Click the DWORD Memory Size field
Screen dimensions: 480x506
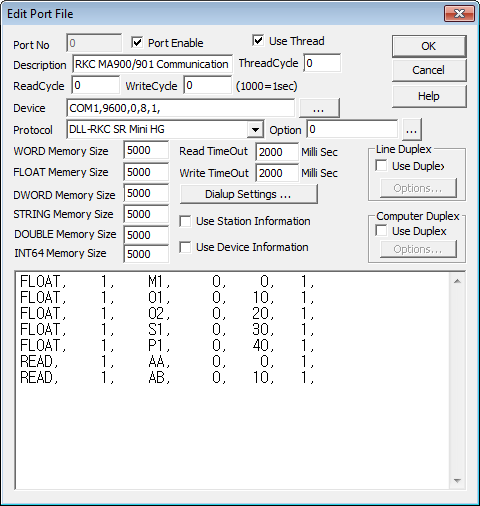146,193
